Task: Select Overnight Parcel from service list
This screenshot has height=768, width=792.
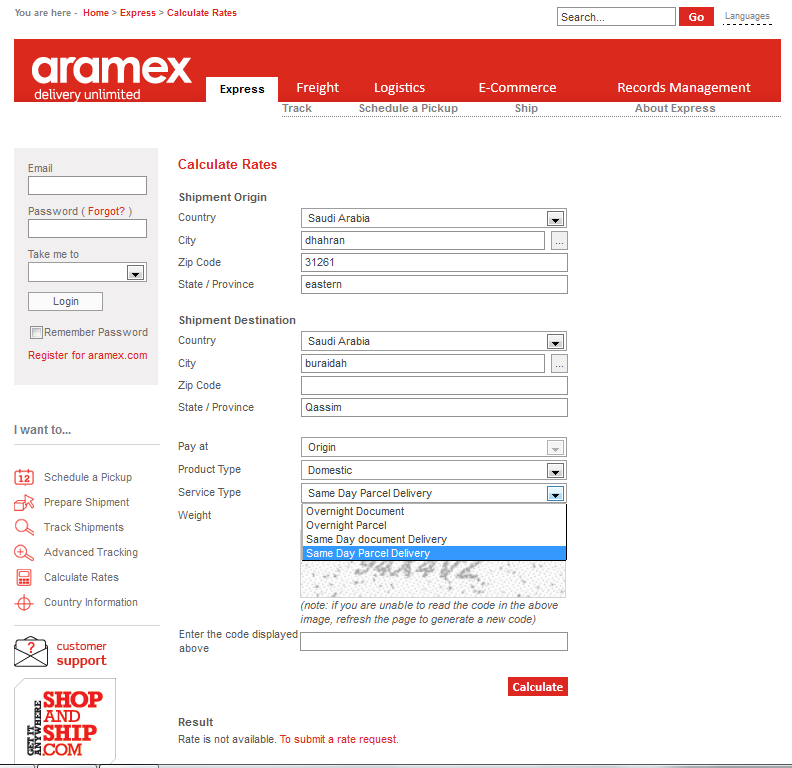Action: click(x=346, y=525)
